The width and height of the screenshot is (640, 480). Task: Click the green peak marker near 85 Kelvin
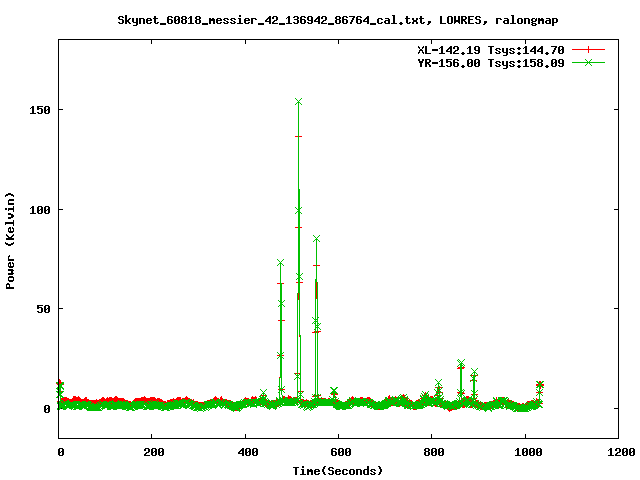(x=316, y=239)
